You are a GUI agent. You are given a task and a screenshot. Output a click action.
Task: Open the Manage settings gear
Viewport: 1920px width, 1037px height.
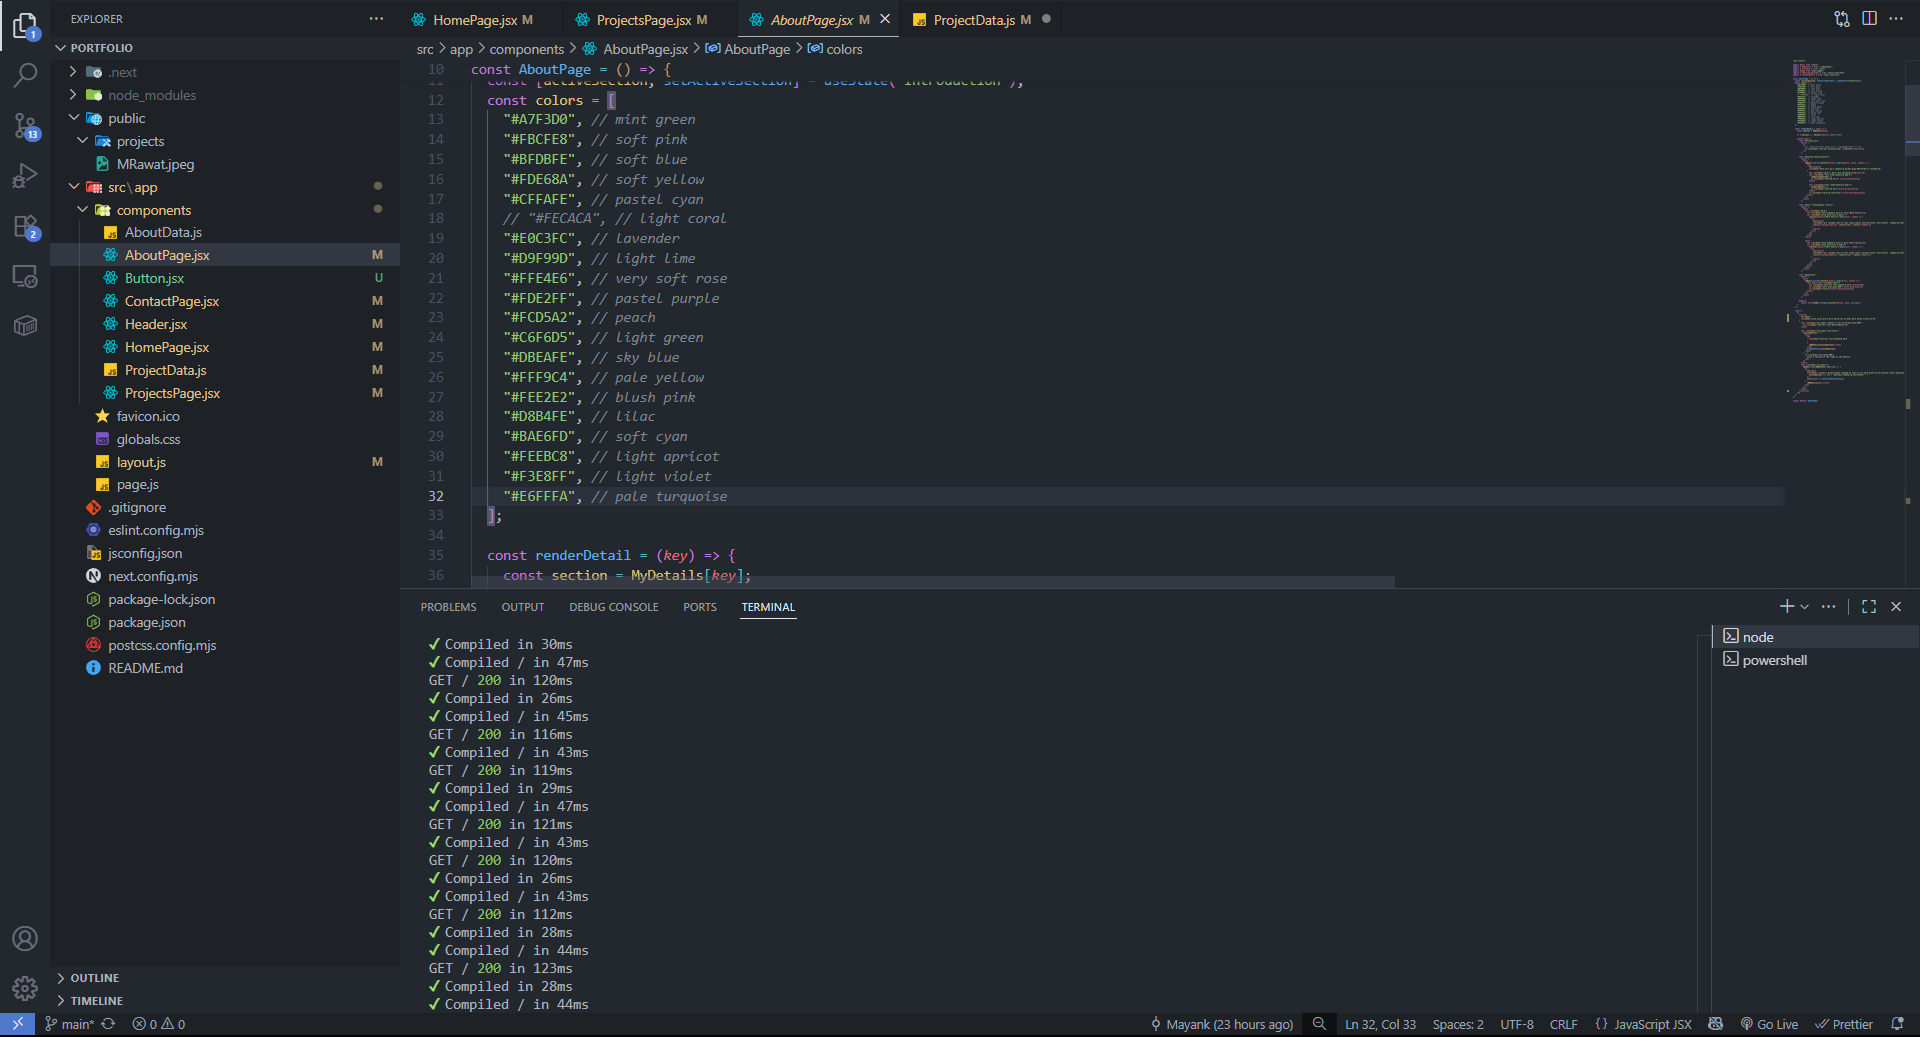pyautogui.click(x=25, y=988)
